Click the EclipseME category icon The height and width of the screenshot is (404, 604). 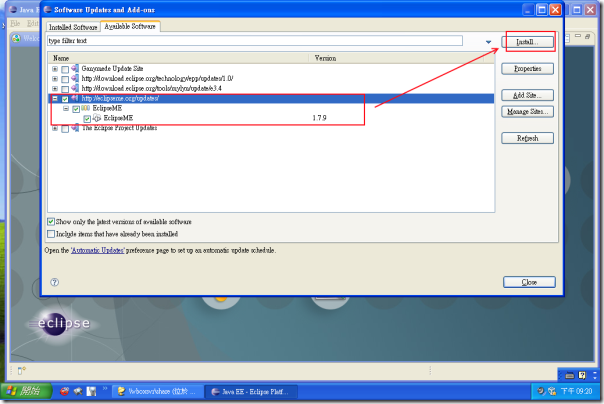[86, 108]
